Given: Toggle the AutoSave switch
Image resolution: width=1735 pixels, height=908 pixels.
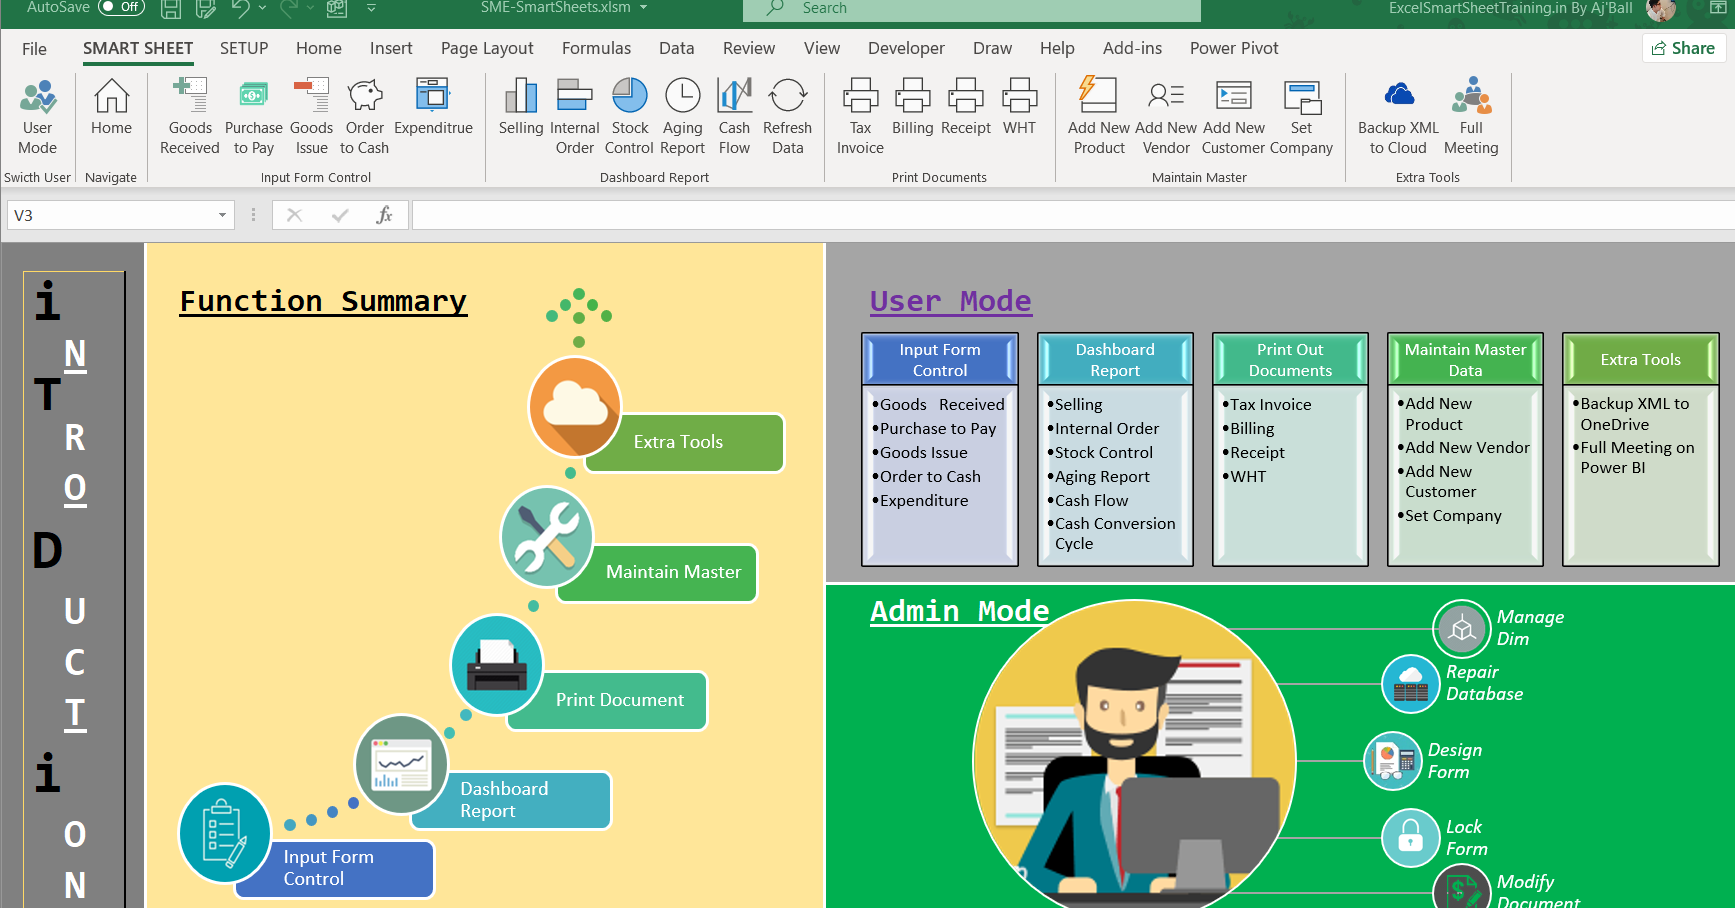Looking at the screenshot, I should click(x=122, y=7).
